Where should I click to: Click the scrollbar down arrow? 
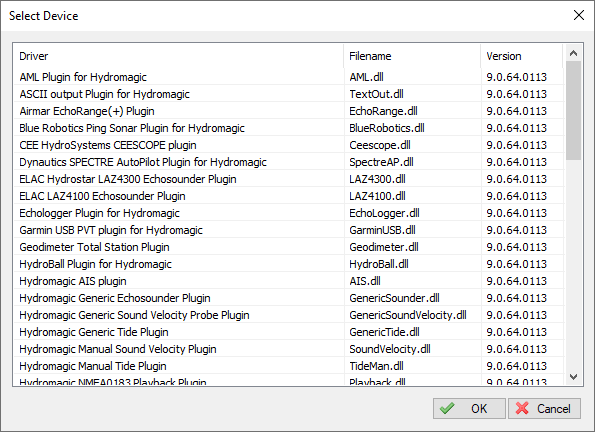(573, 377)
